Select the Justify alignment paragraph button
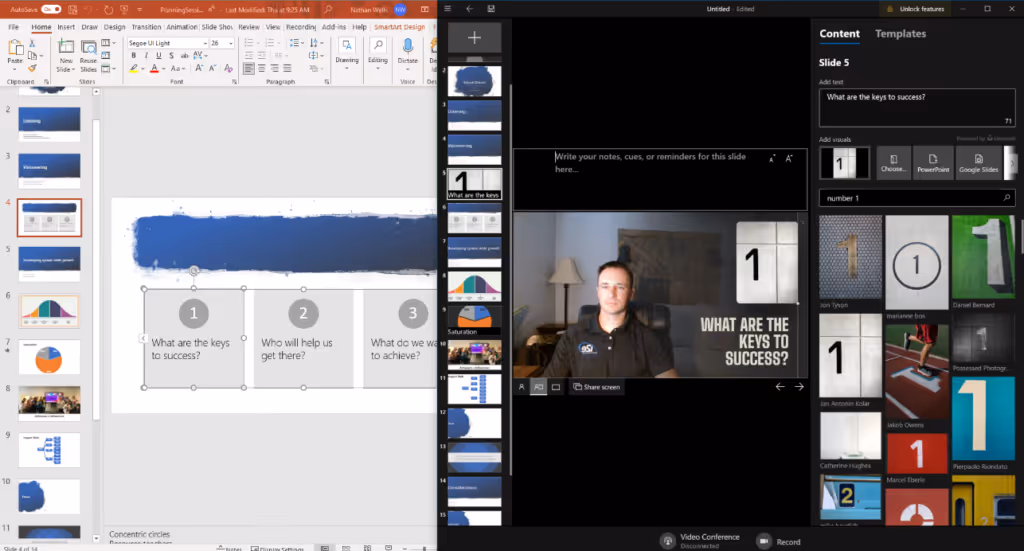 (x=288, y=68)
